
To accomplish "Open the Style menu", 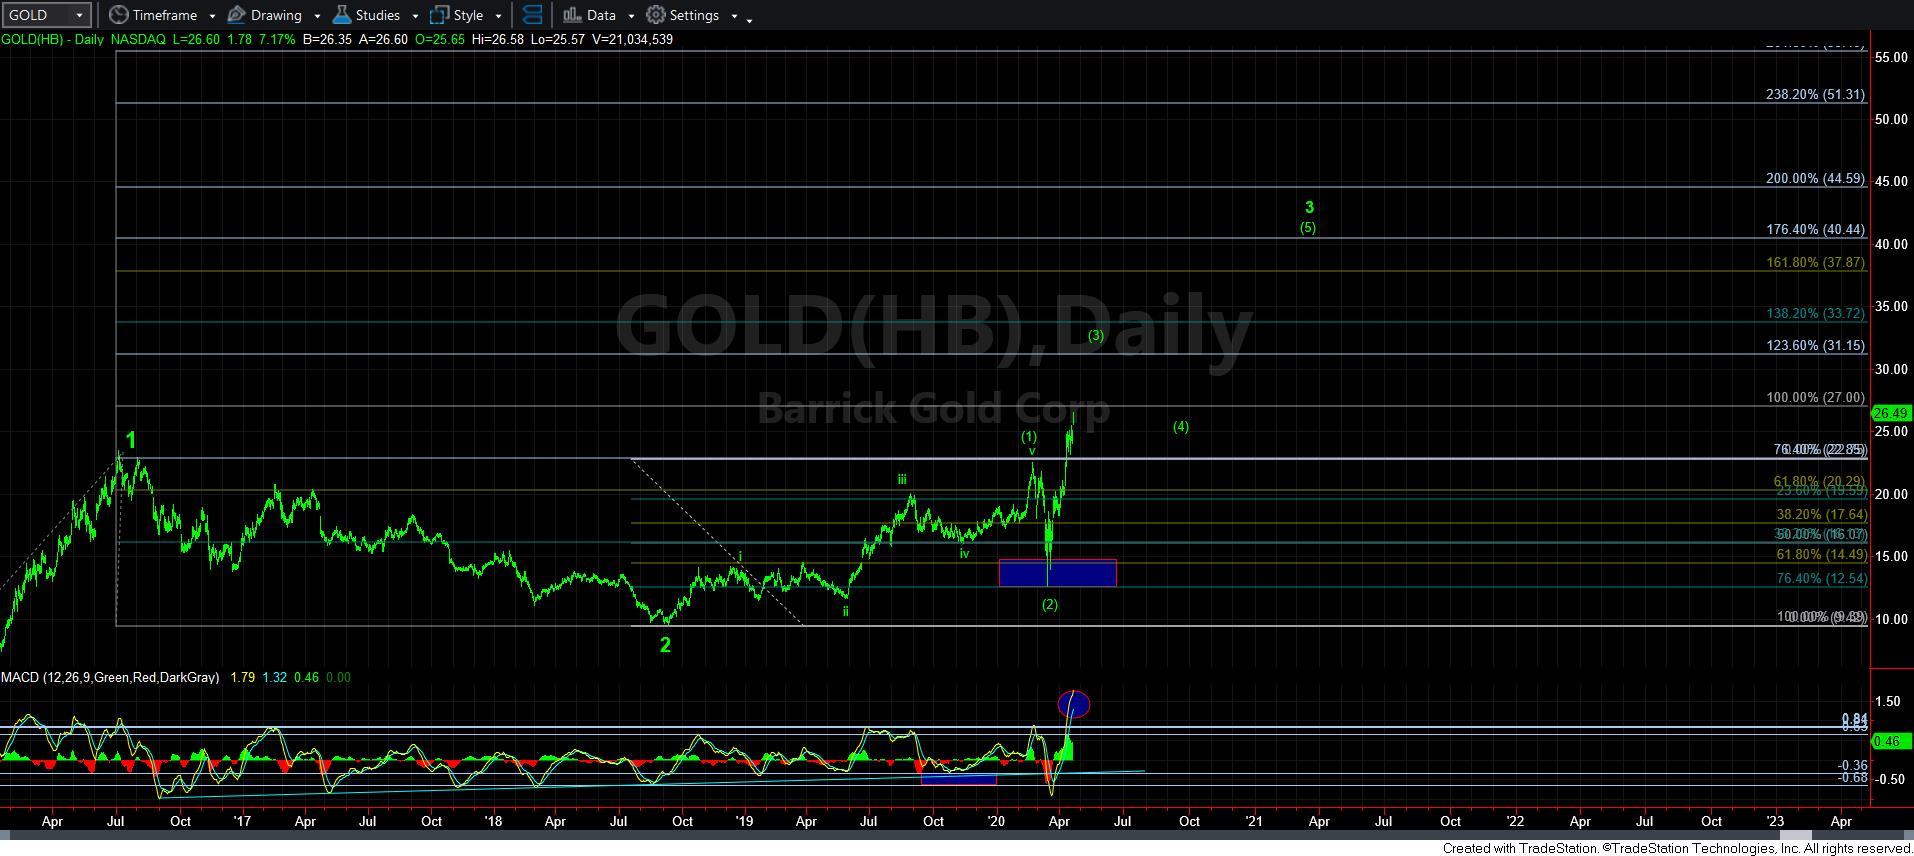I will tap(466, 15).
